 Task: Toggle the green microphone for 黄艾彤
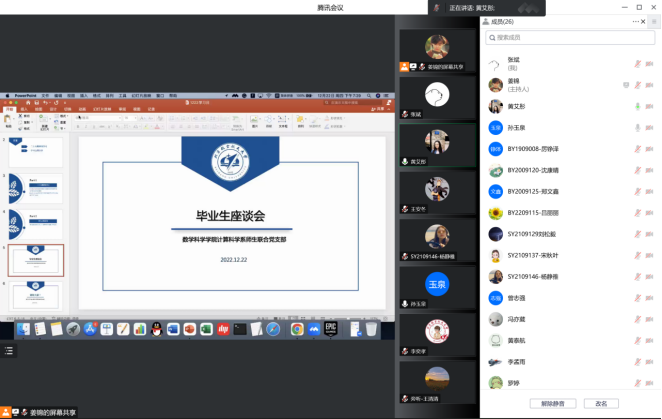click(x=638, y=106)
